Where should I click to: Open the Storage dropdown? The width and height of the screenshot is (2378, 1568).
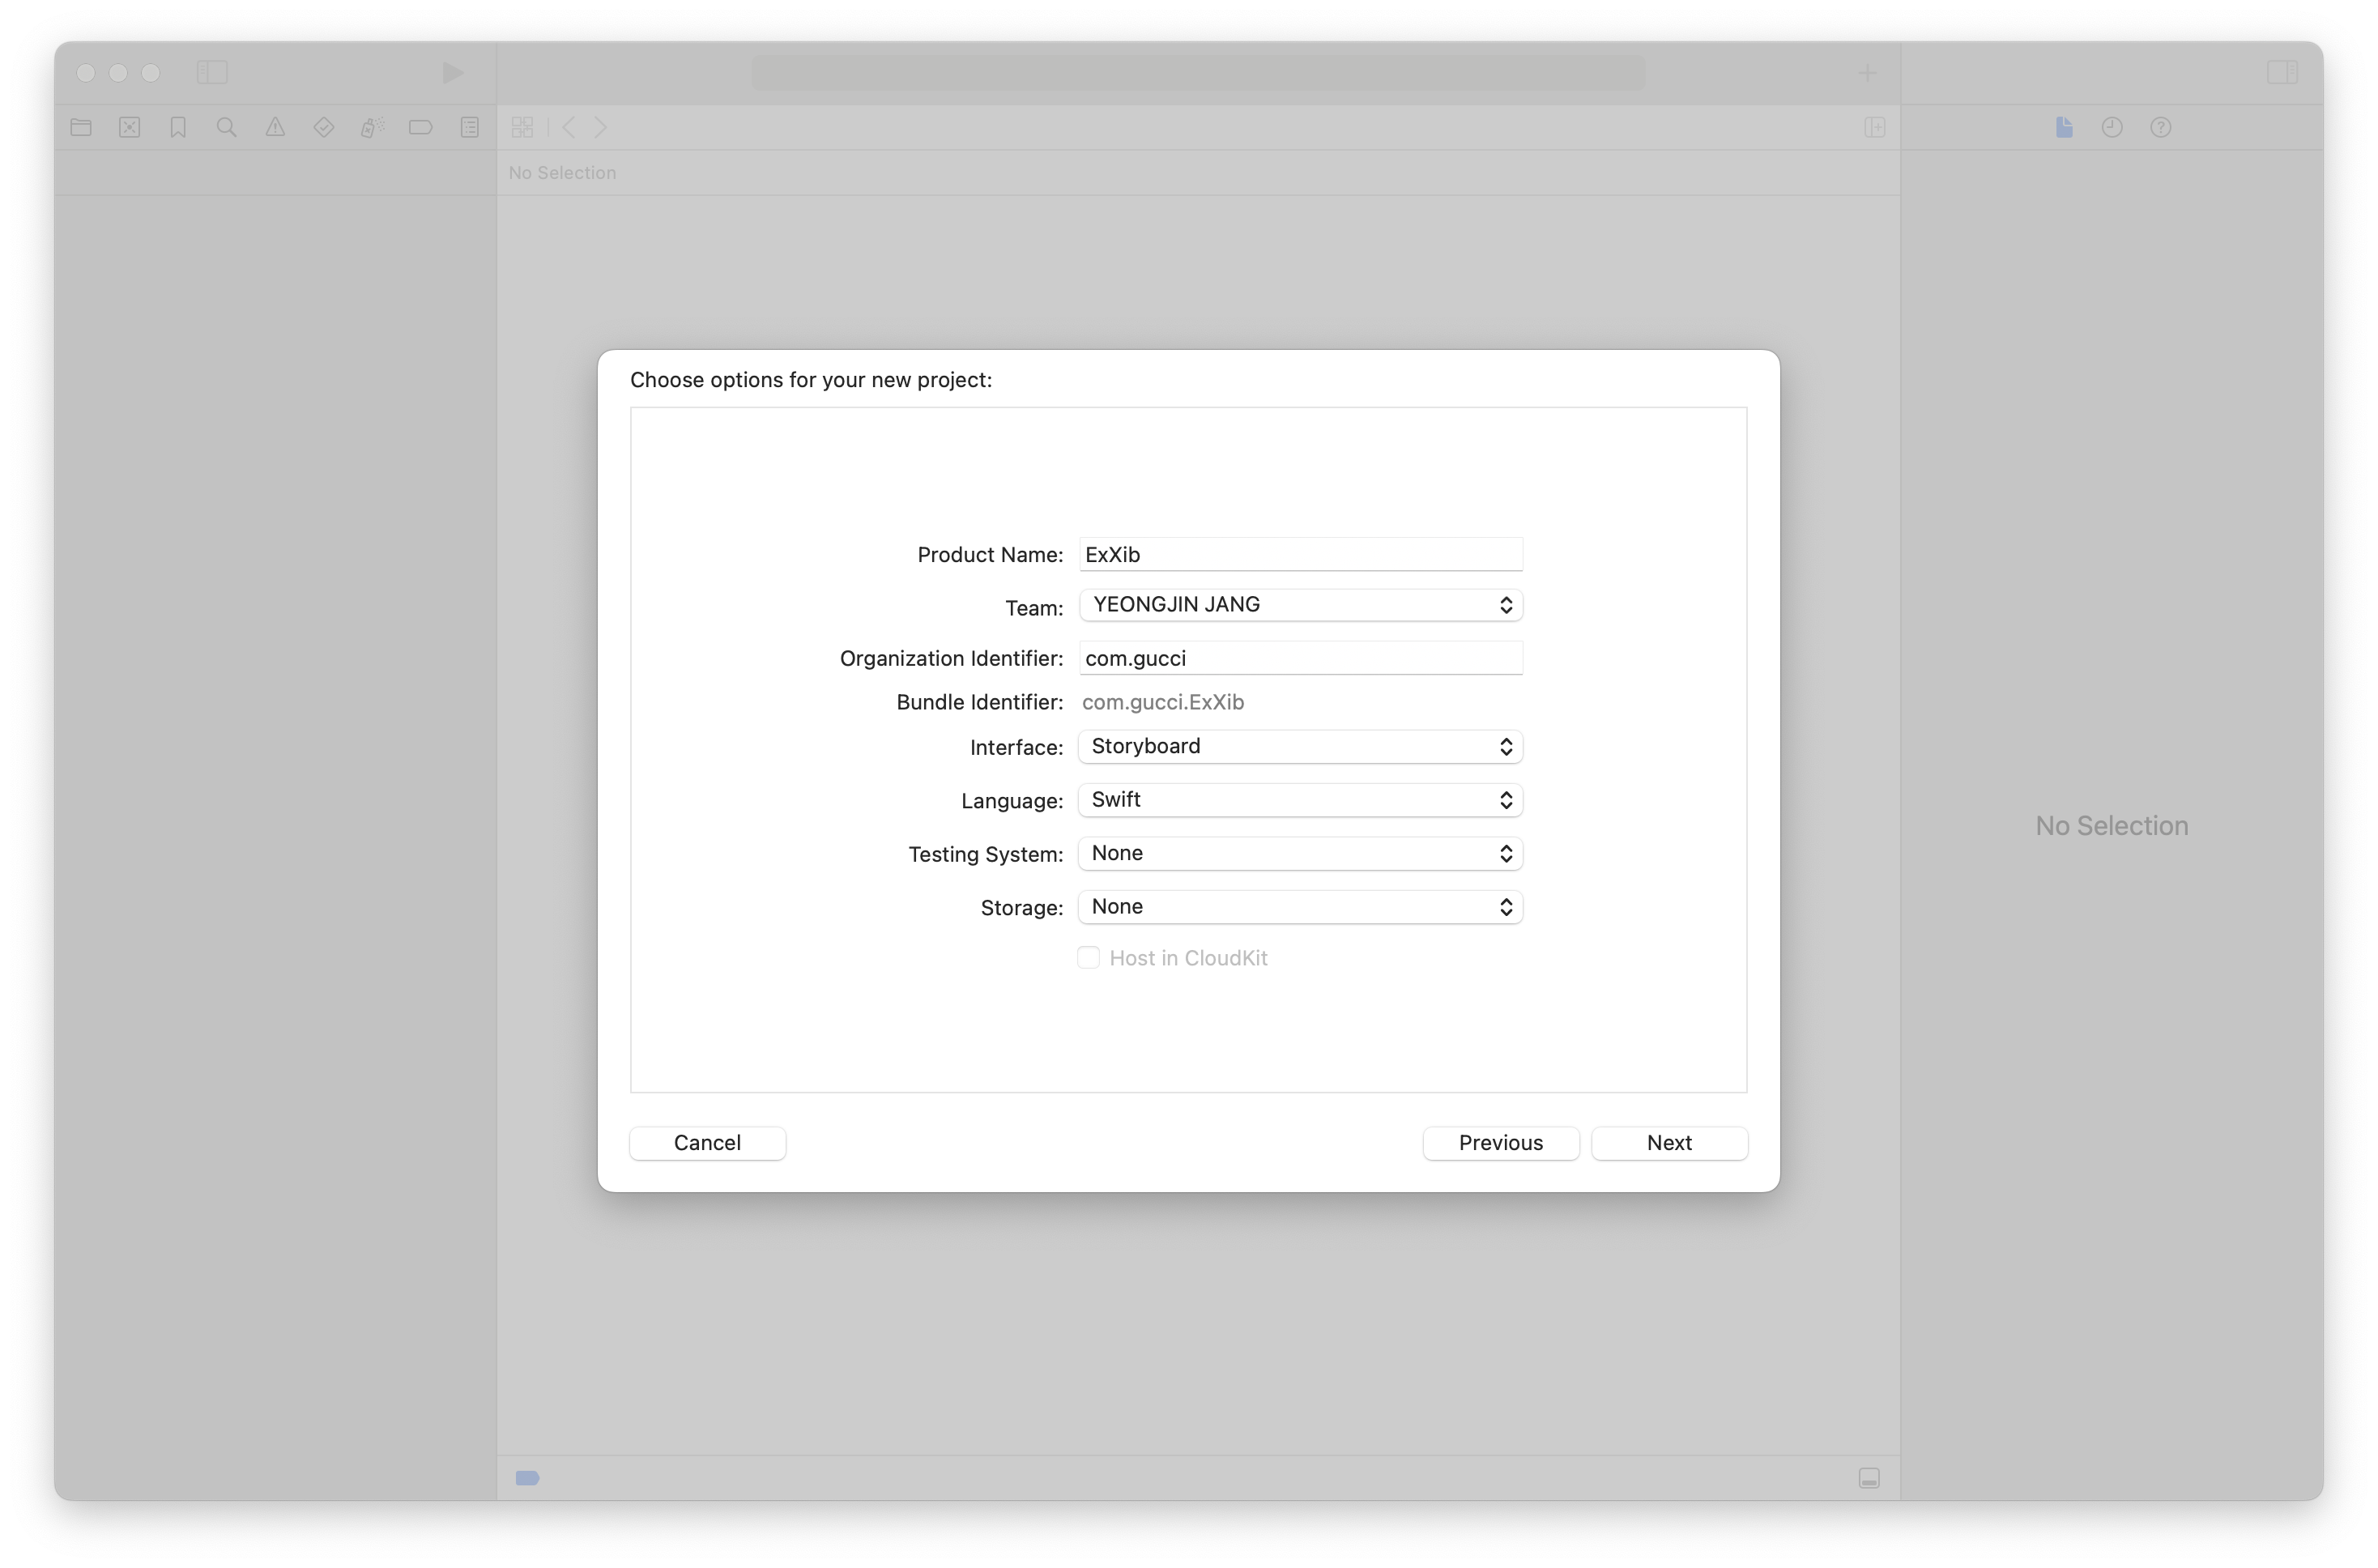tap(1300, 907)
